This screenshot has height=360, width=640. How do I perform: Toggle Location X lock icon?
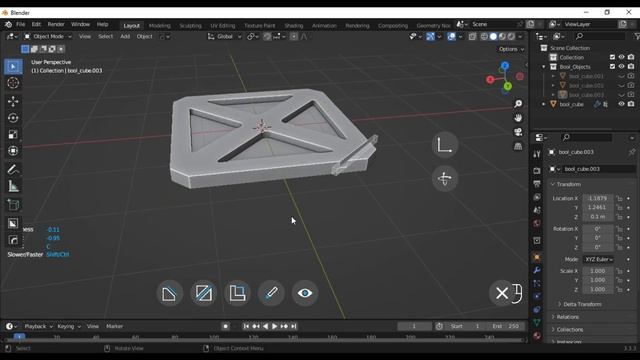coord(619,198)
